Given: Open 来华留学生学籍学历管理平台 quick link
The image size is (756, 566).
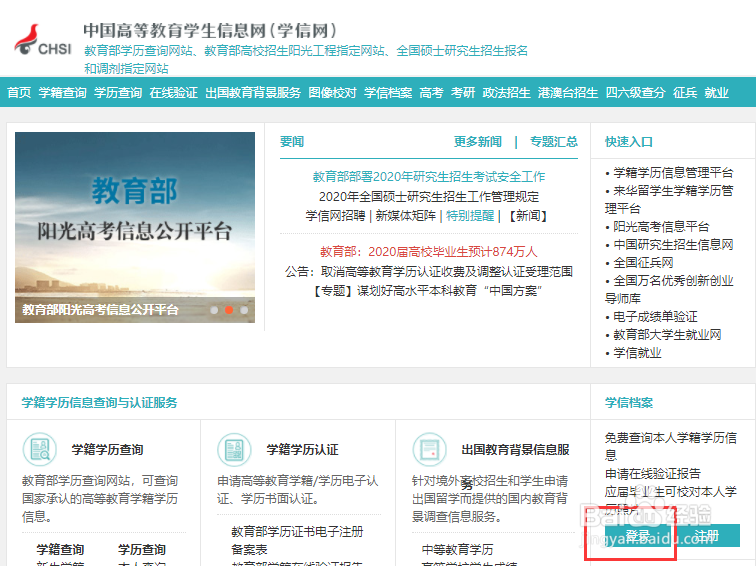Looking at the screenshot, I should coord(669,200).
